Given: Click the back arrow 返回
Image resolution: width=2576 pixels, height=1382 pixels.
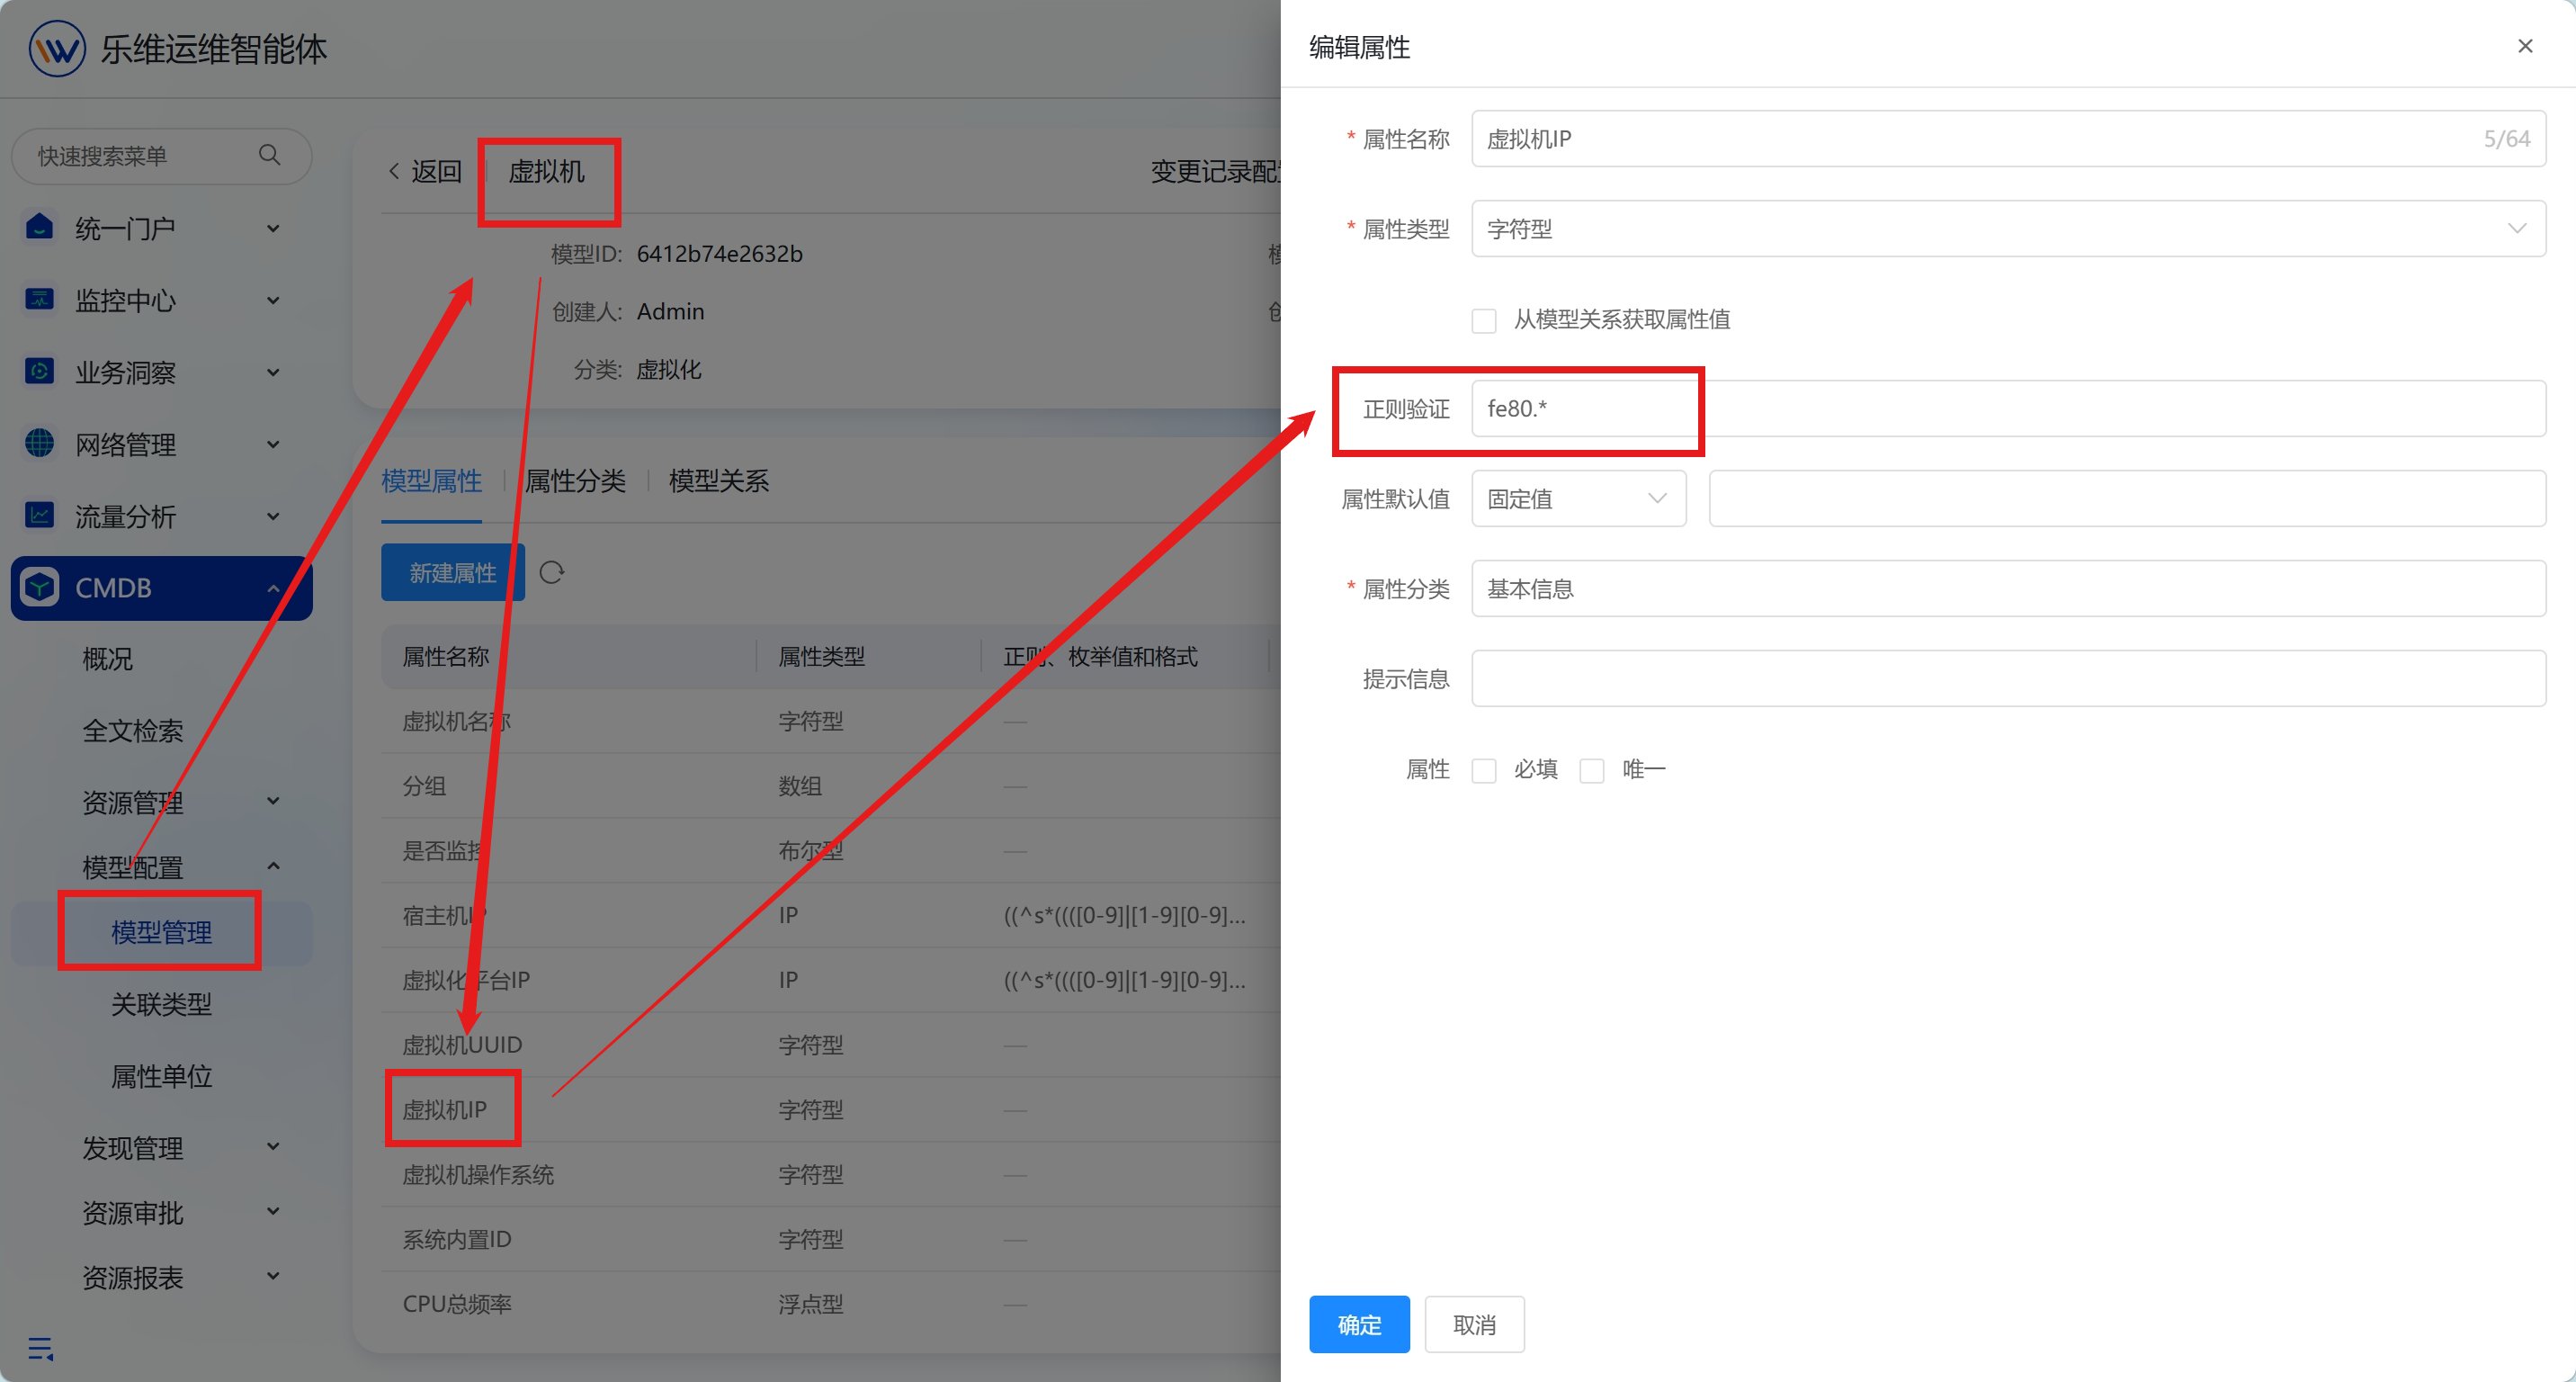Looking at the screenshot, I should pos(394,171).
